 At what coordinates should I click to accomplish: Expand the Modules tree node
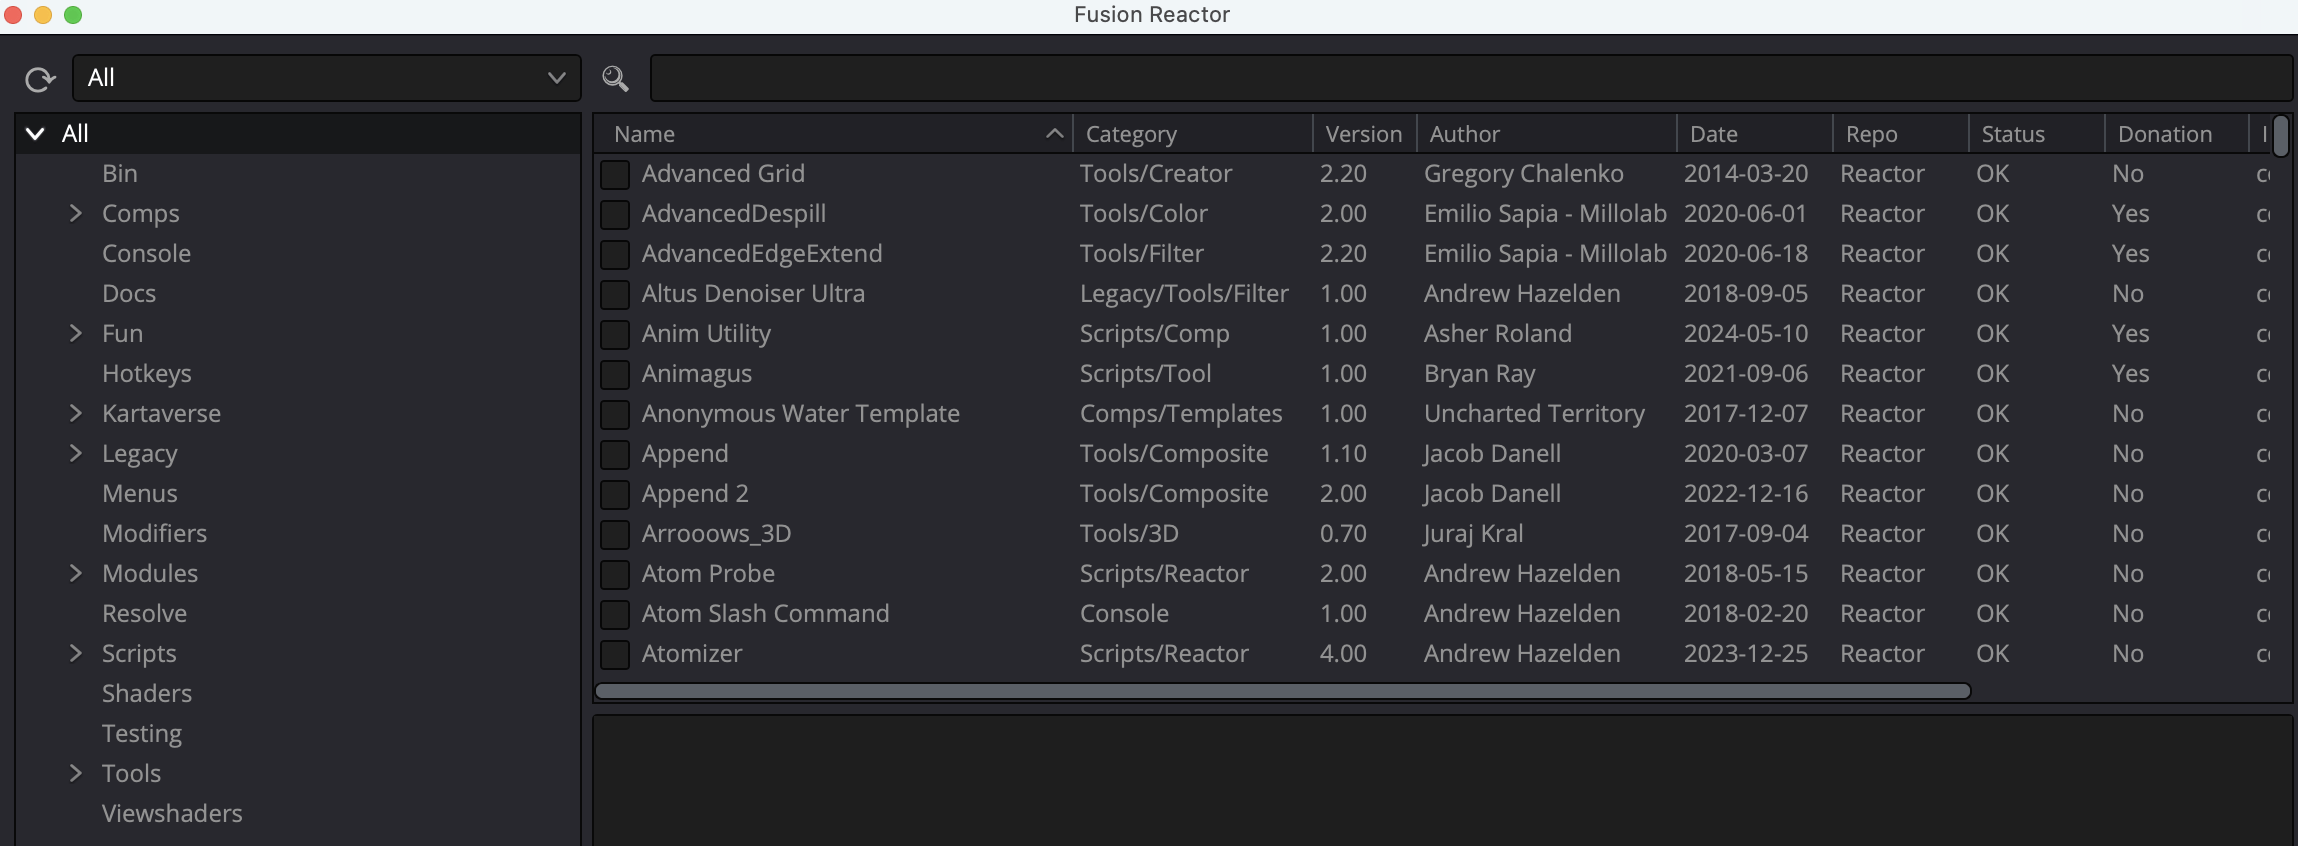pos(75,573)
